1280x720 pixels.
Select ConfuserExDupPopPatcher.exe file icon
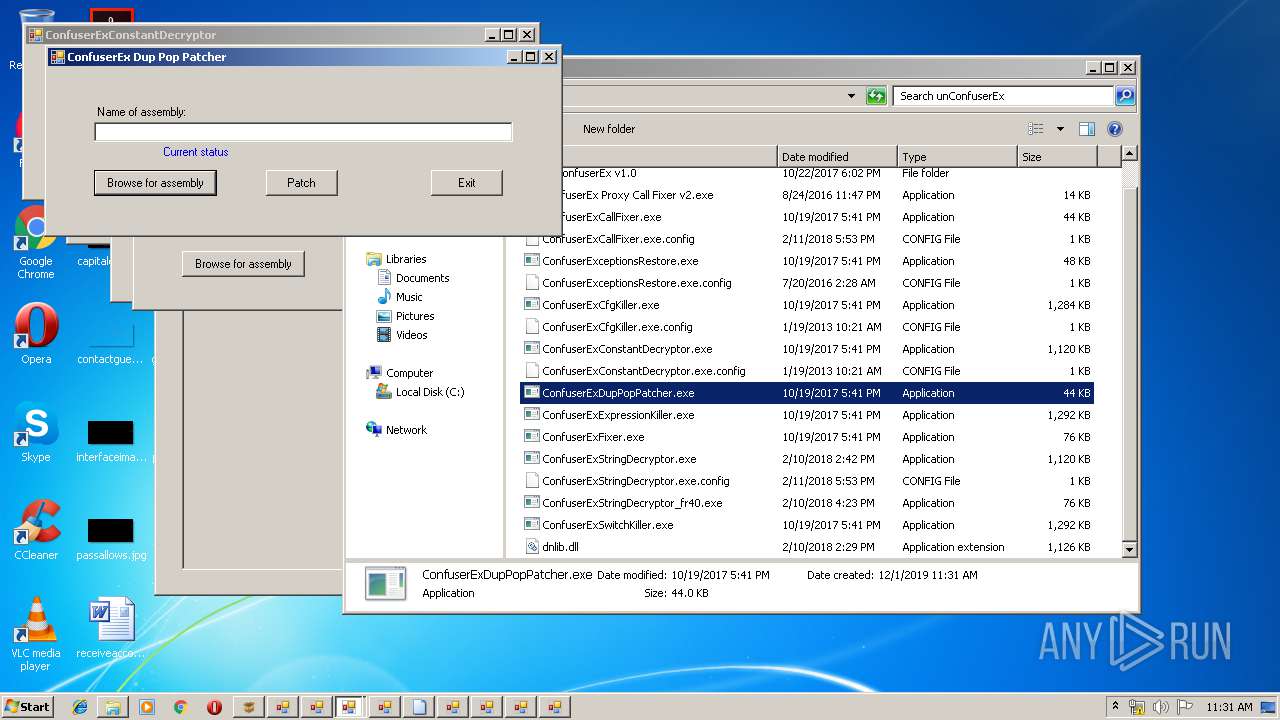tap(533, 393)
